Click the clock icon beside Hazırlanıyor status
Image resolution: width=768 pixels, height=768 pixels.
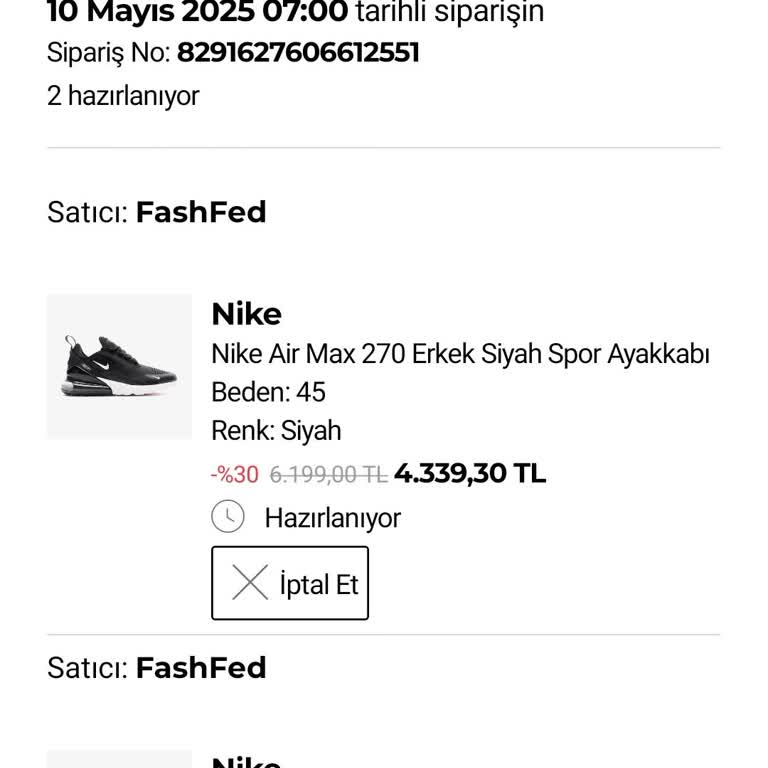[228, 517]
